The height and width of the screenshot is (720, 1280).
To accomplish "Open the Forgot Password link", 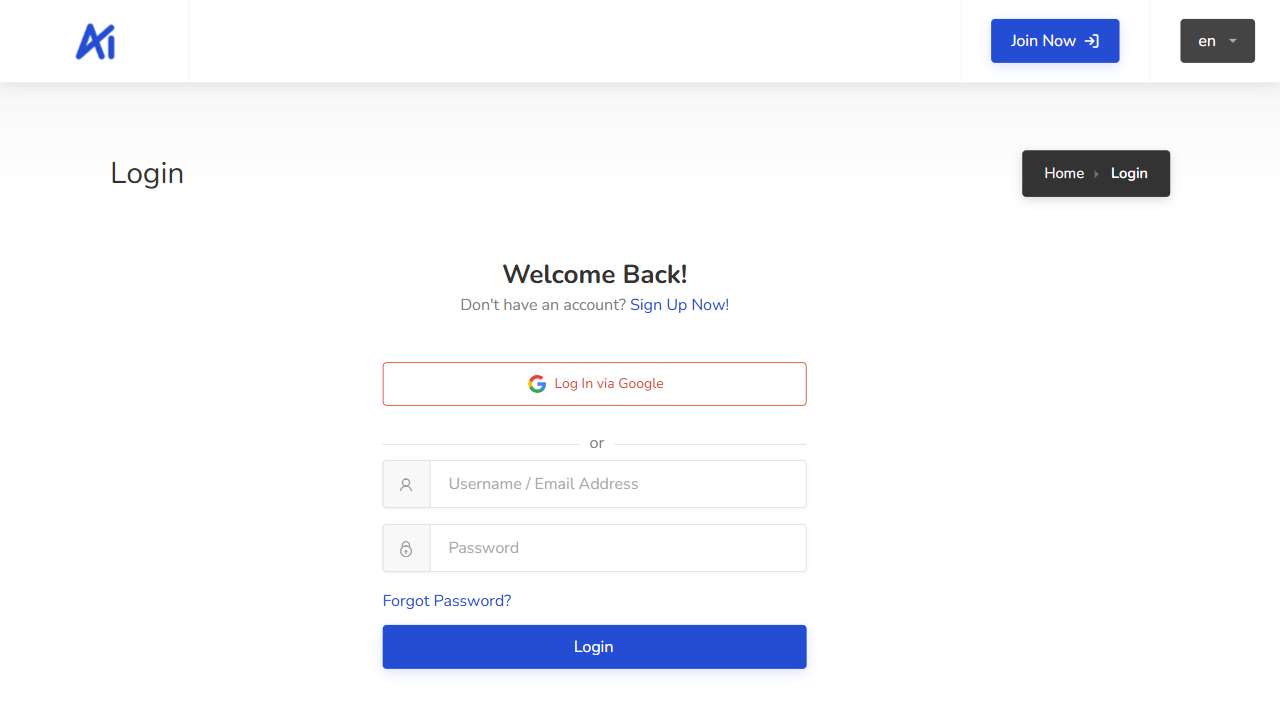I will [446, 601].
